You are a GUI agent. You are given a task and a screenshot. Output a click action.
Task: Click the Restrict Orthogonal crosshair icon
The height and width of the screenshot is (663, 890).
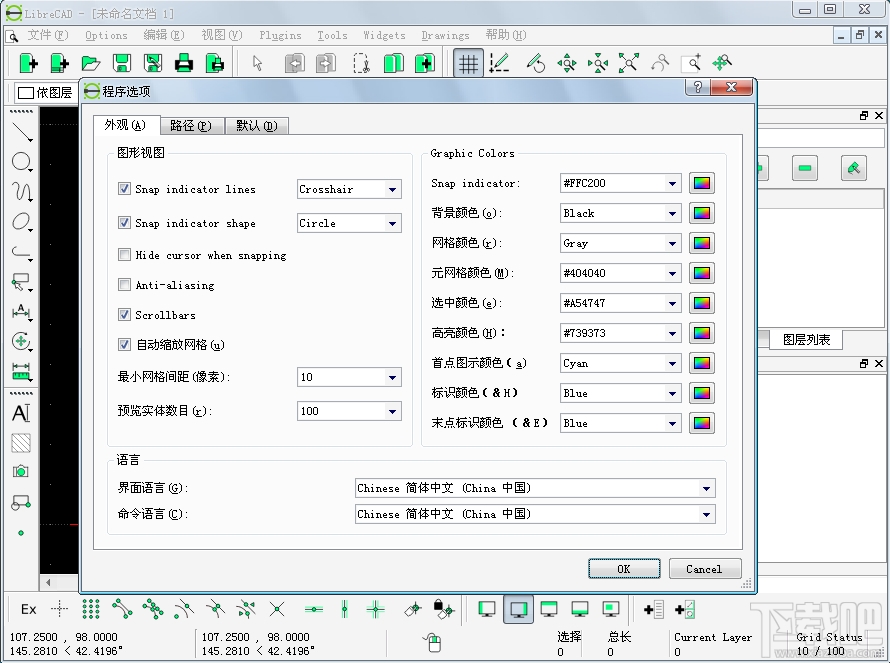point(375,609)
